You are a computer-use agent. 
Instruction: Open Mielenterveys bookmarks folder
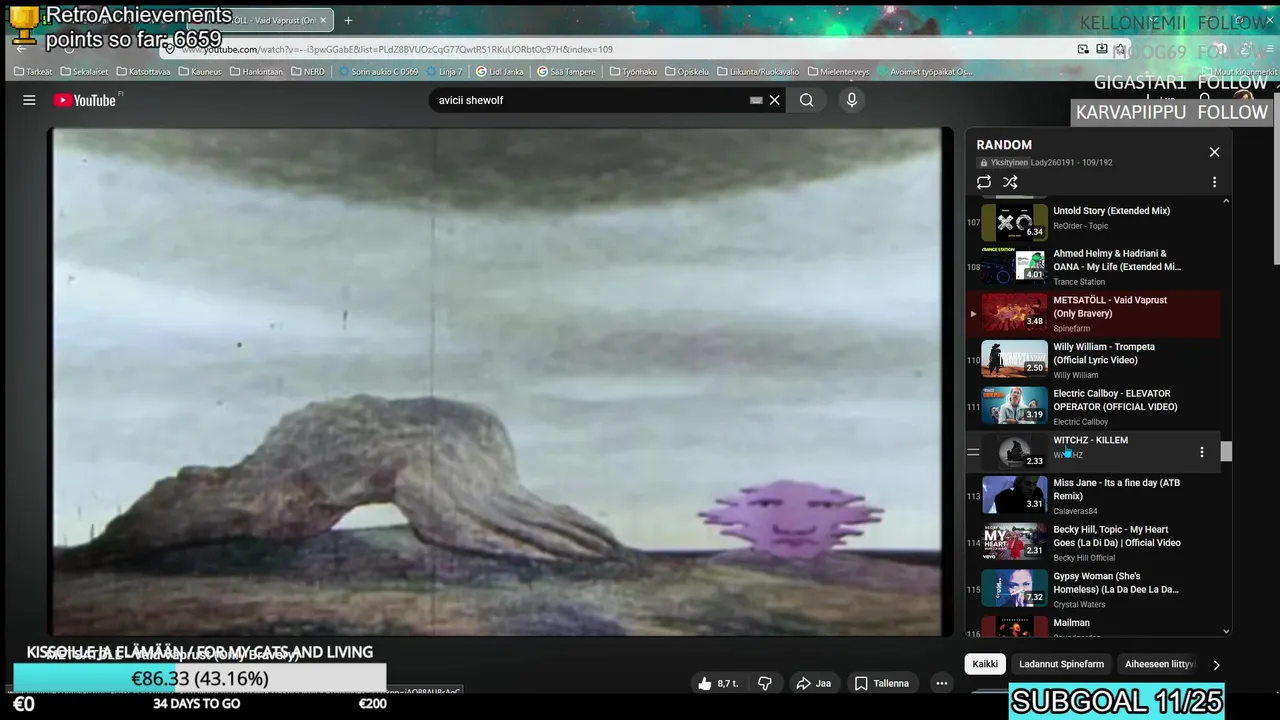pos(839,72)
